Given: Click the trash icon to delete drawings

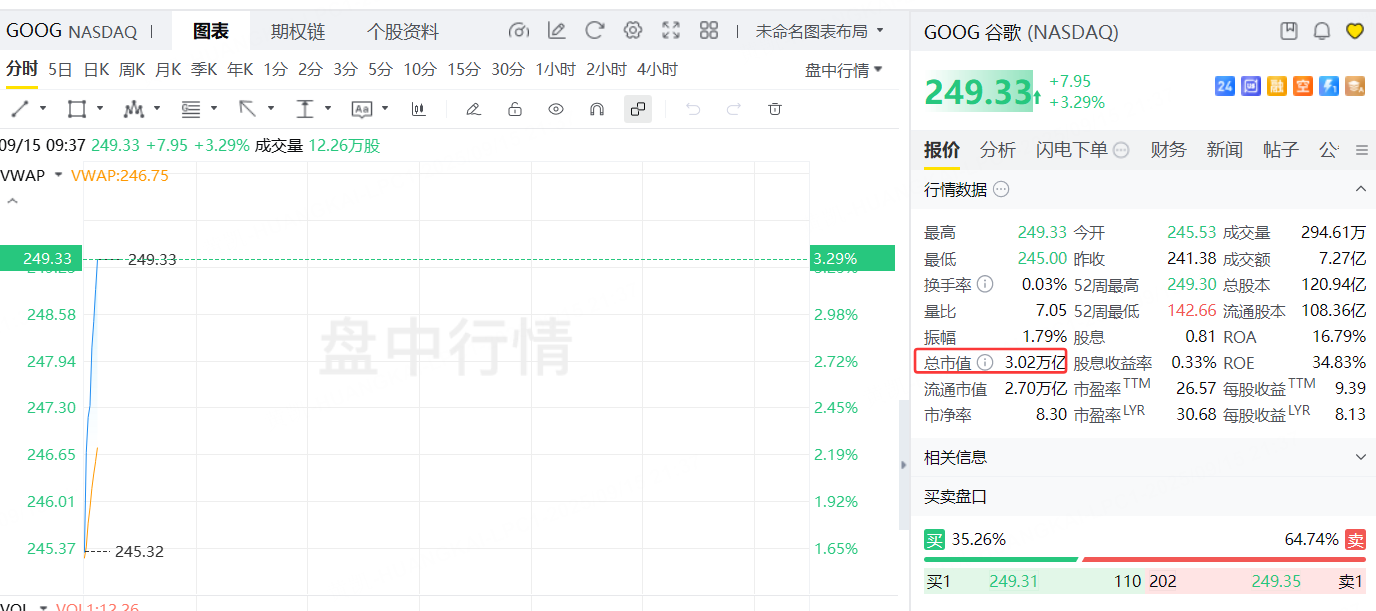Looking at the screenshot, I should [774, 108].
